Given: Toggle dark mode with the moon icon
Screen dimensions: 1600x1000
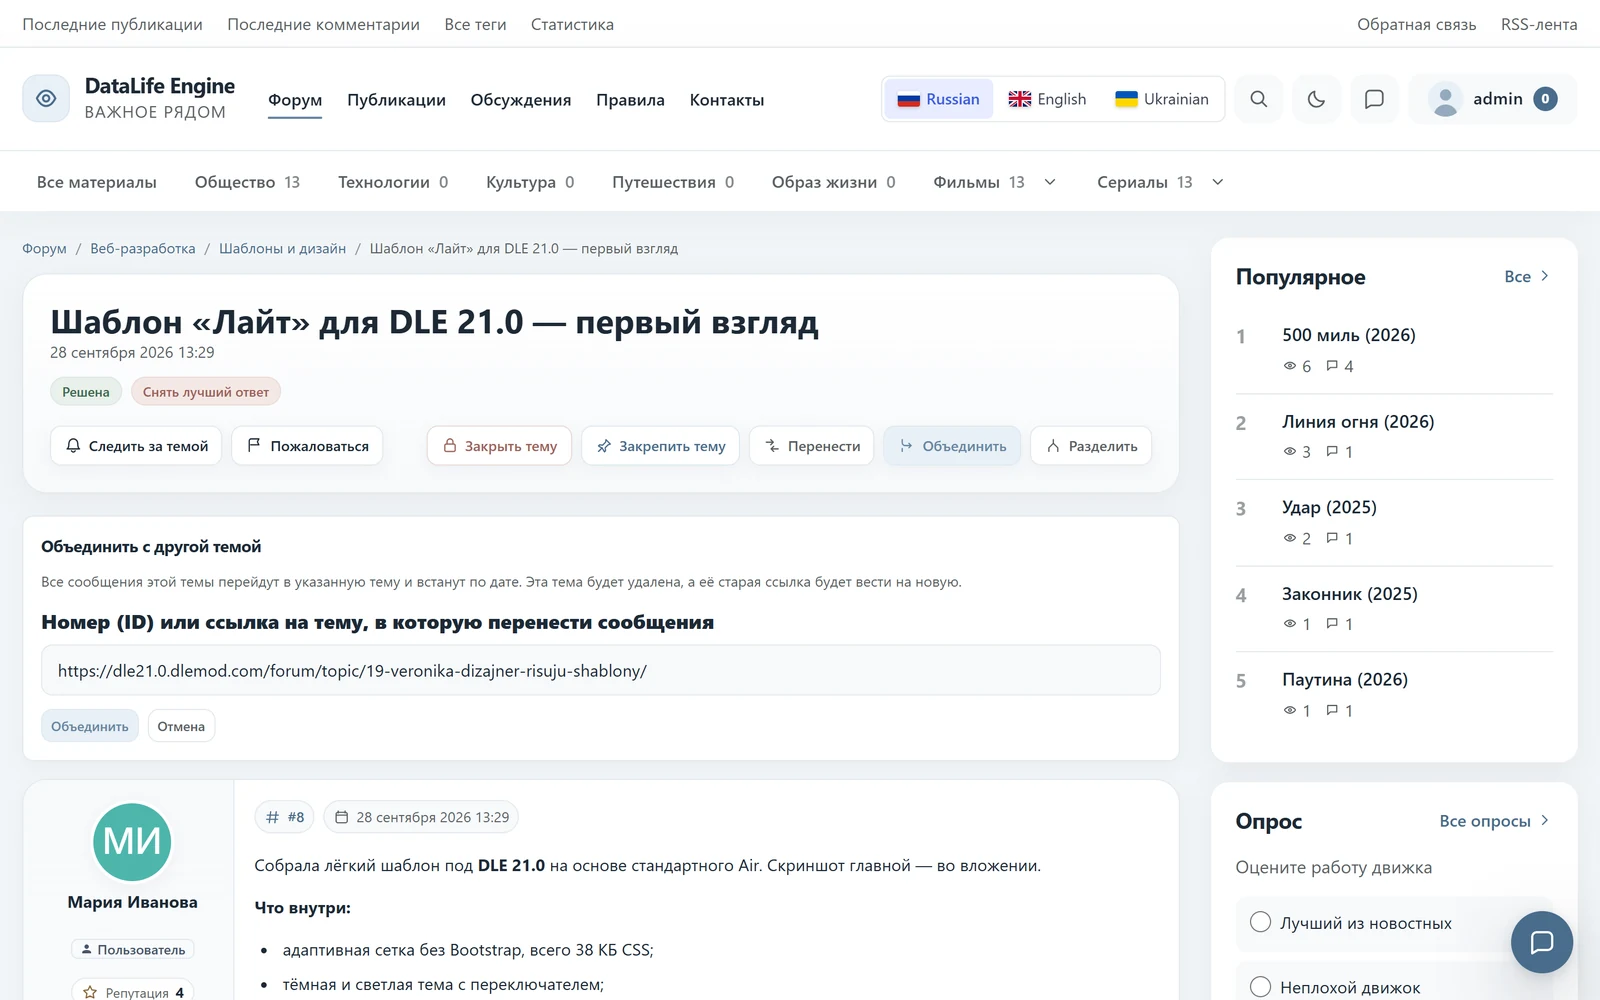Looking at the screenshot, I should tap(1316, 99).
